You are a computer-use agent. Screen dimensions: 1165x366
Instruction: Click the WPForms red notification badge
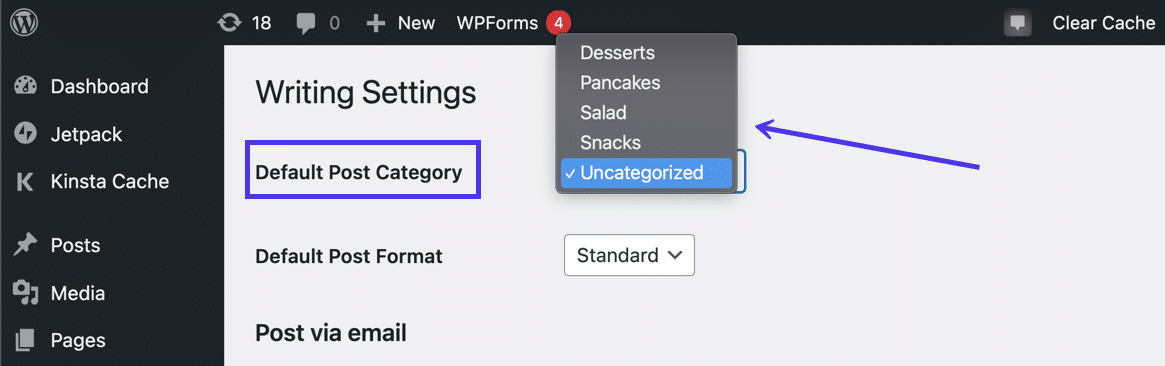559,23
